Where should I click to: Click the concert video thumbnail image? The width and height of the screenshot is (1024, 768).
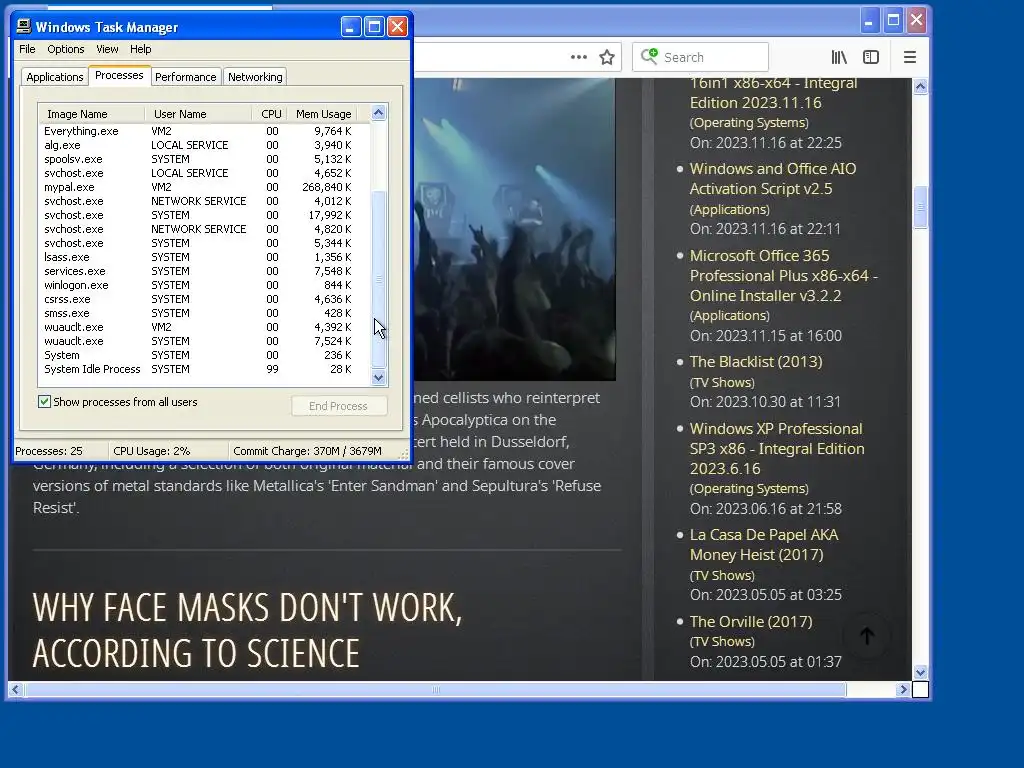click(x=515, y=229)
